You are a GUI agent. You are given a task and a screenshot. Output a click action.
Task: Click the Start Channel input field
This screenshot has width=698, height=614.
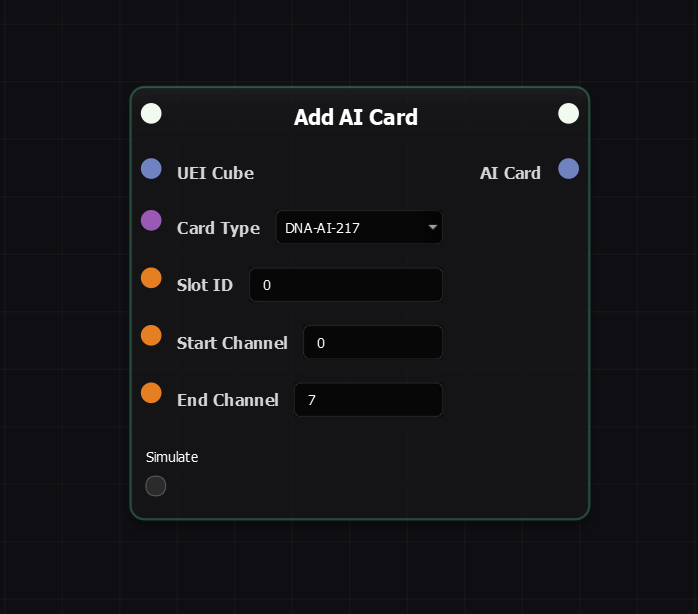tap(372, 343)
